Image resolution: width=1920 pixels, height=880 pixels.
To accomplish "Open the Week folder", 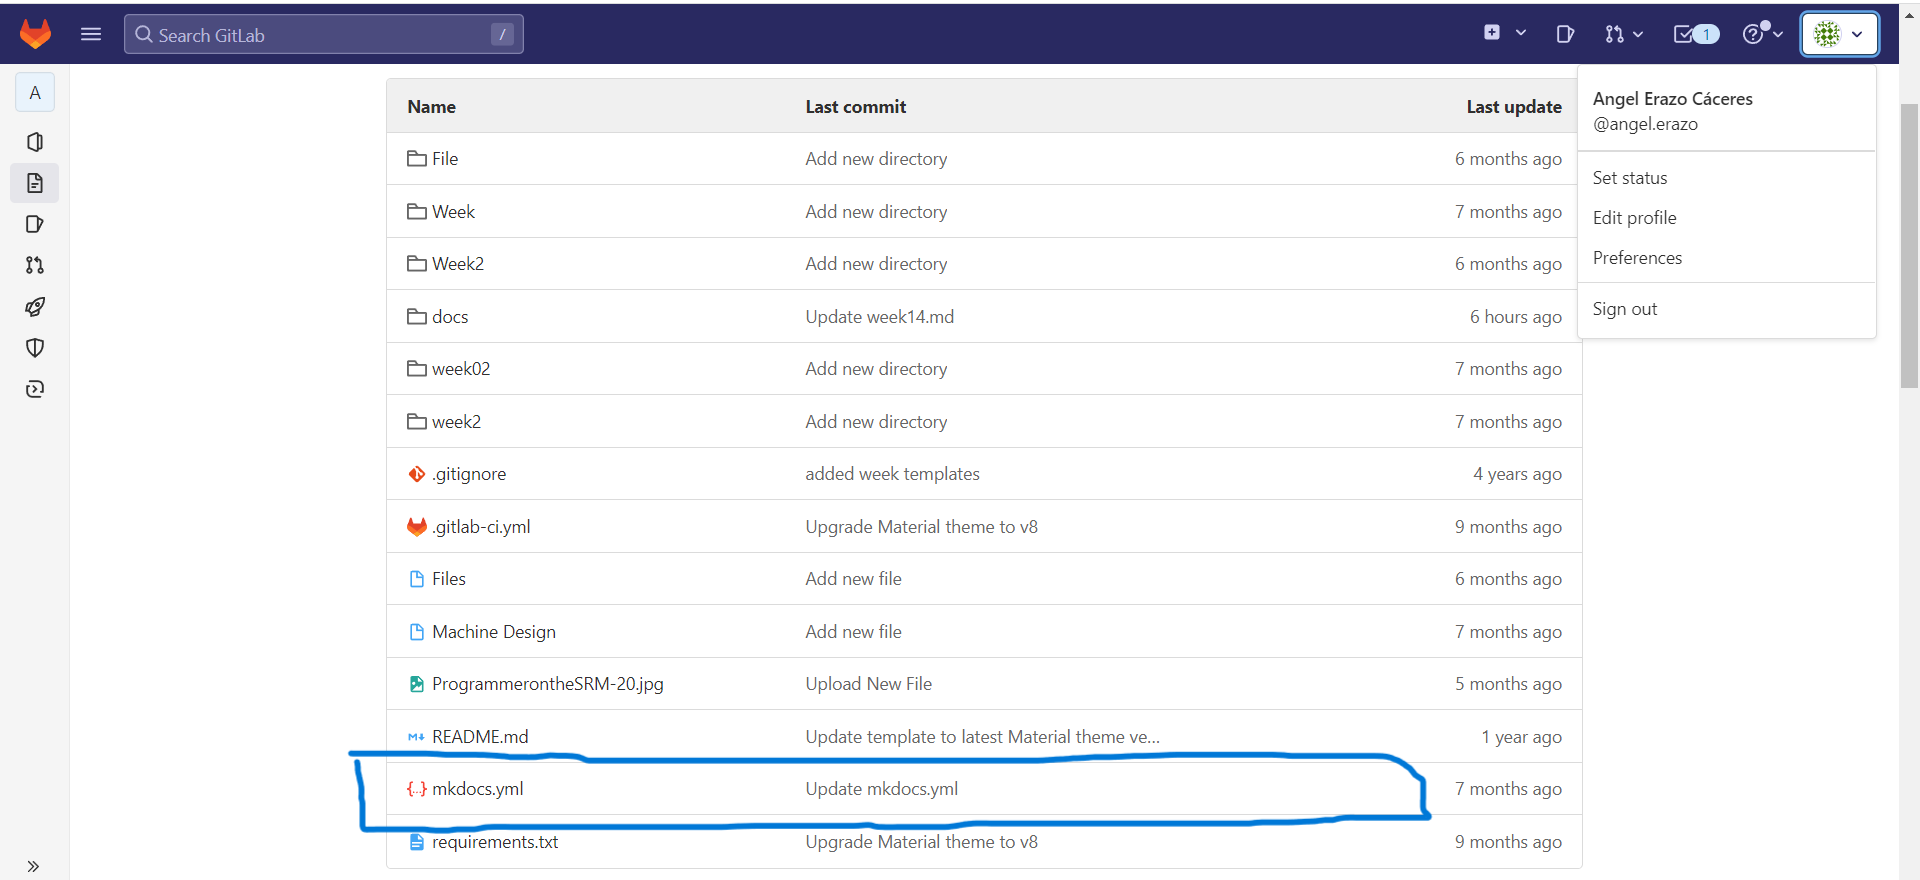I will (x=453, y=212).
